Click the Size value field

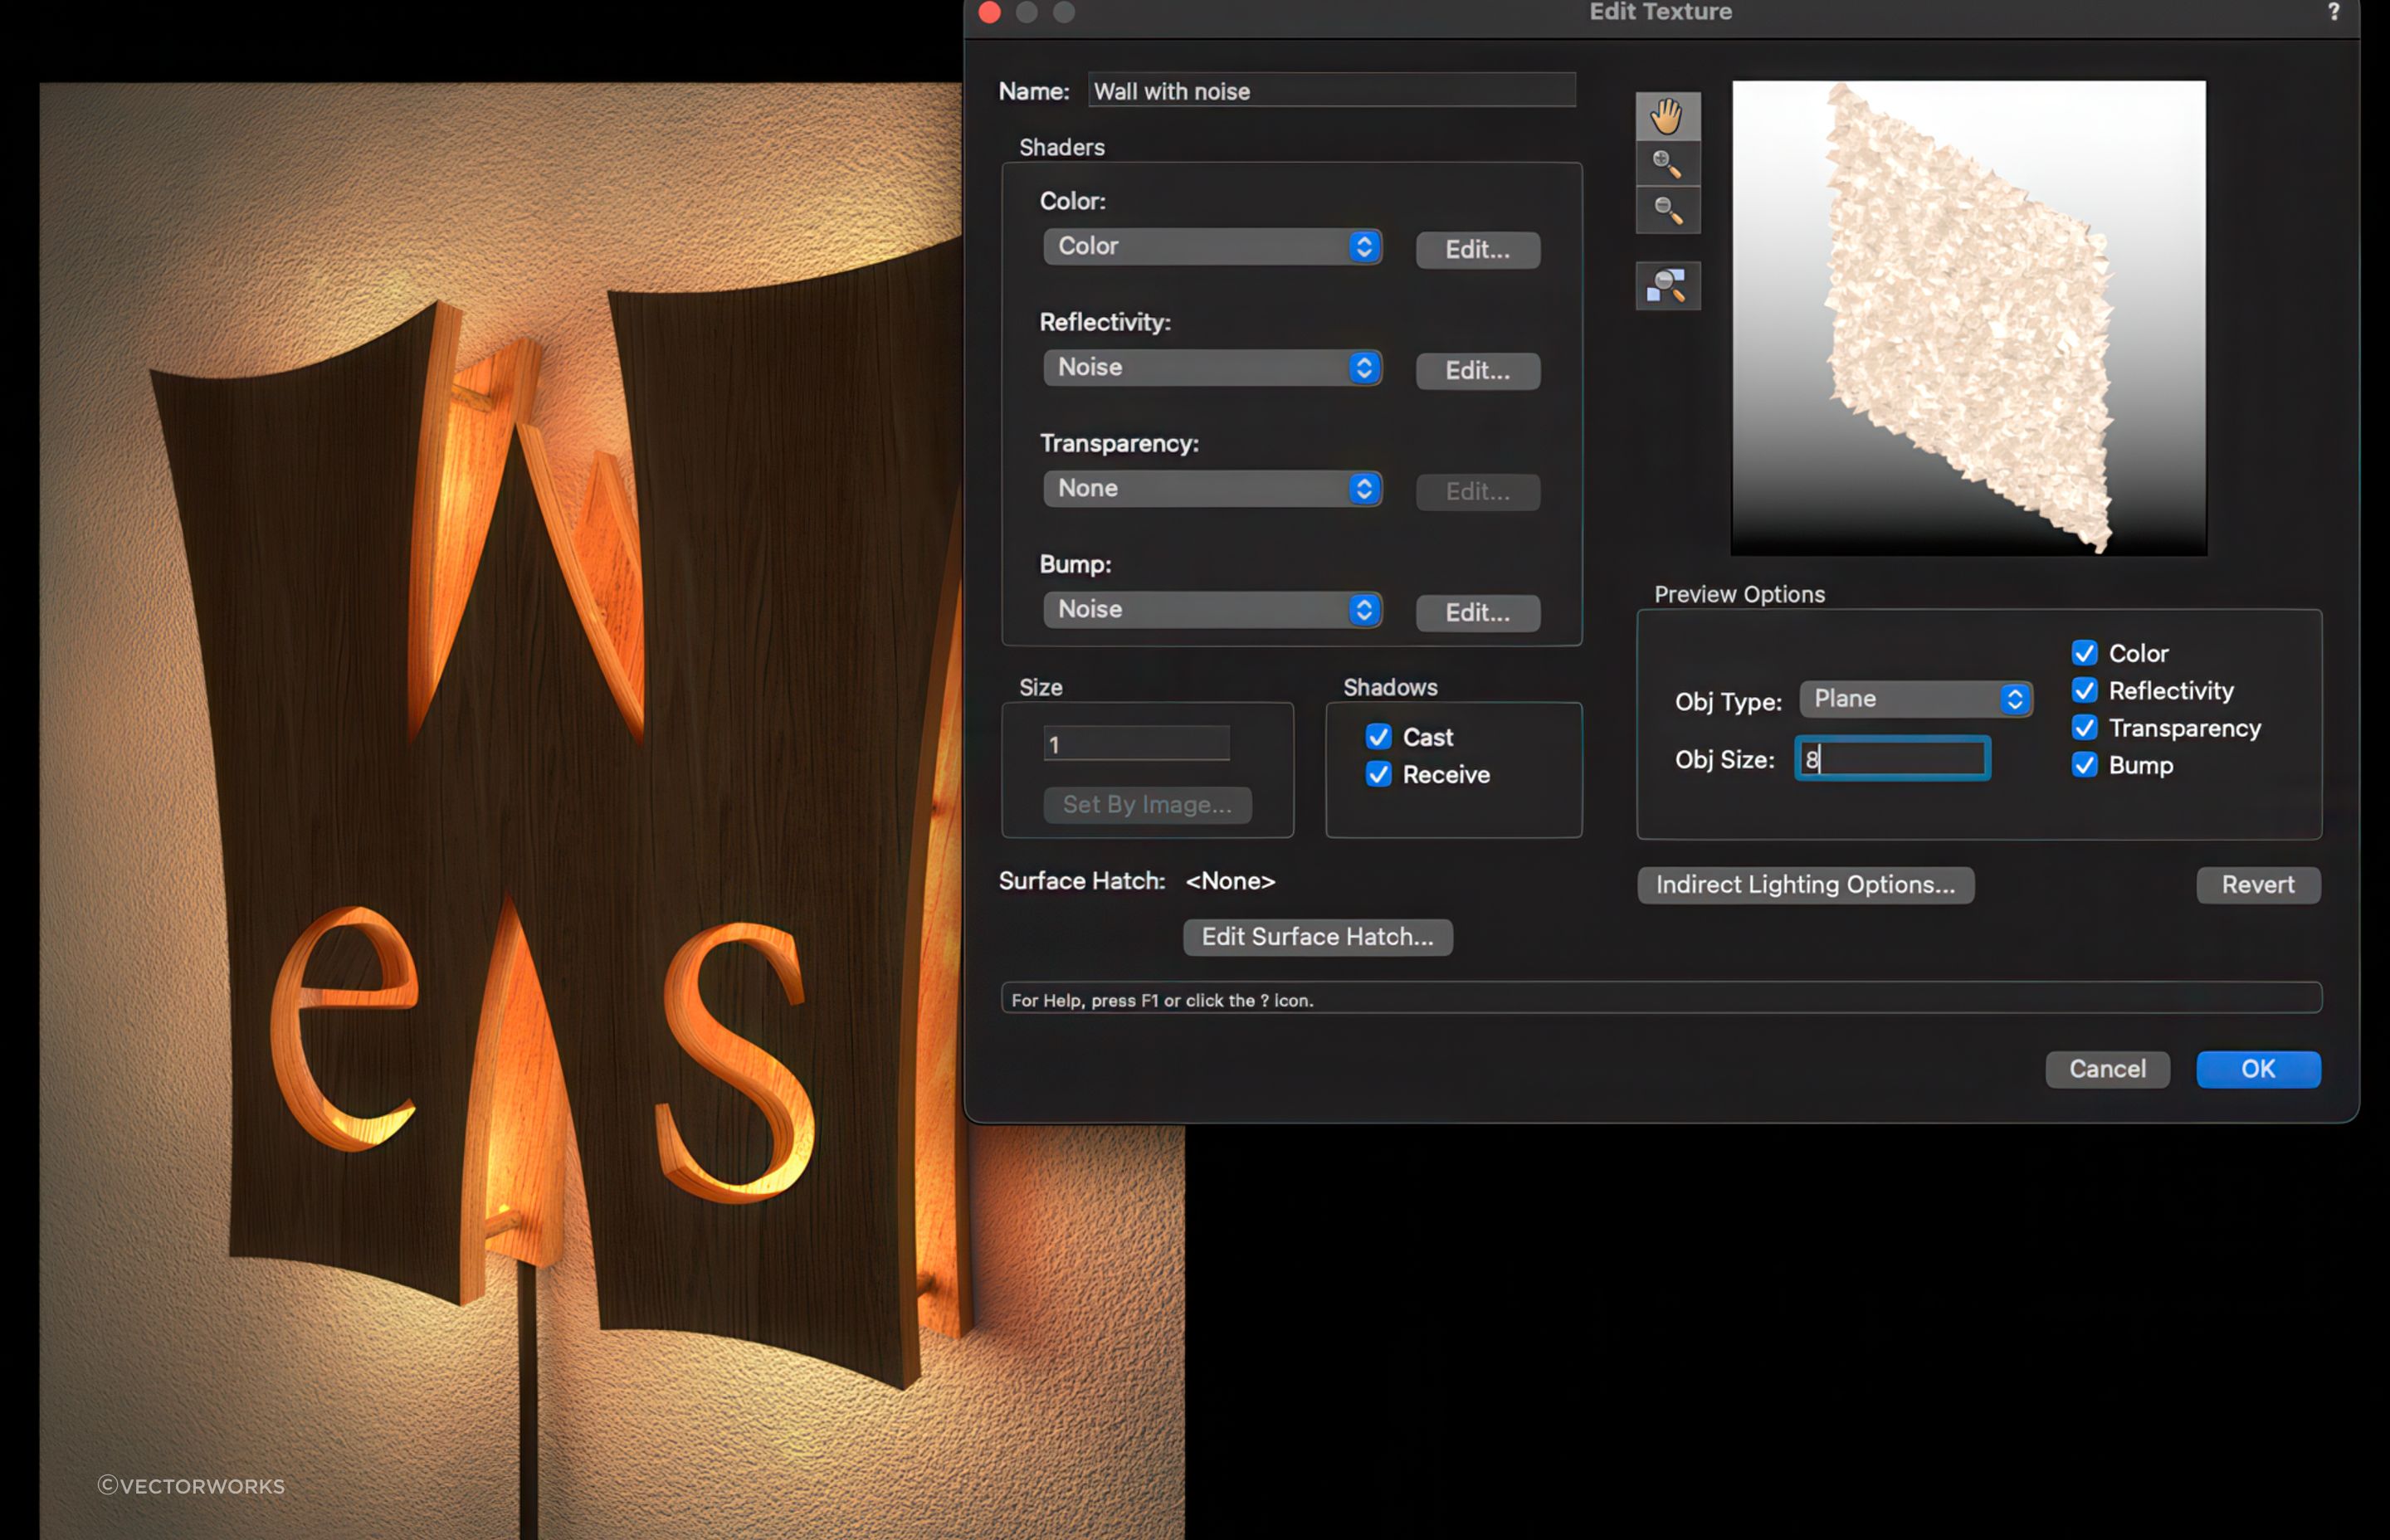[1136, 743]
